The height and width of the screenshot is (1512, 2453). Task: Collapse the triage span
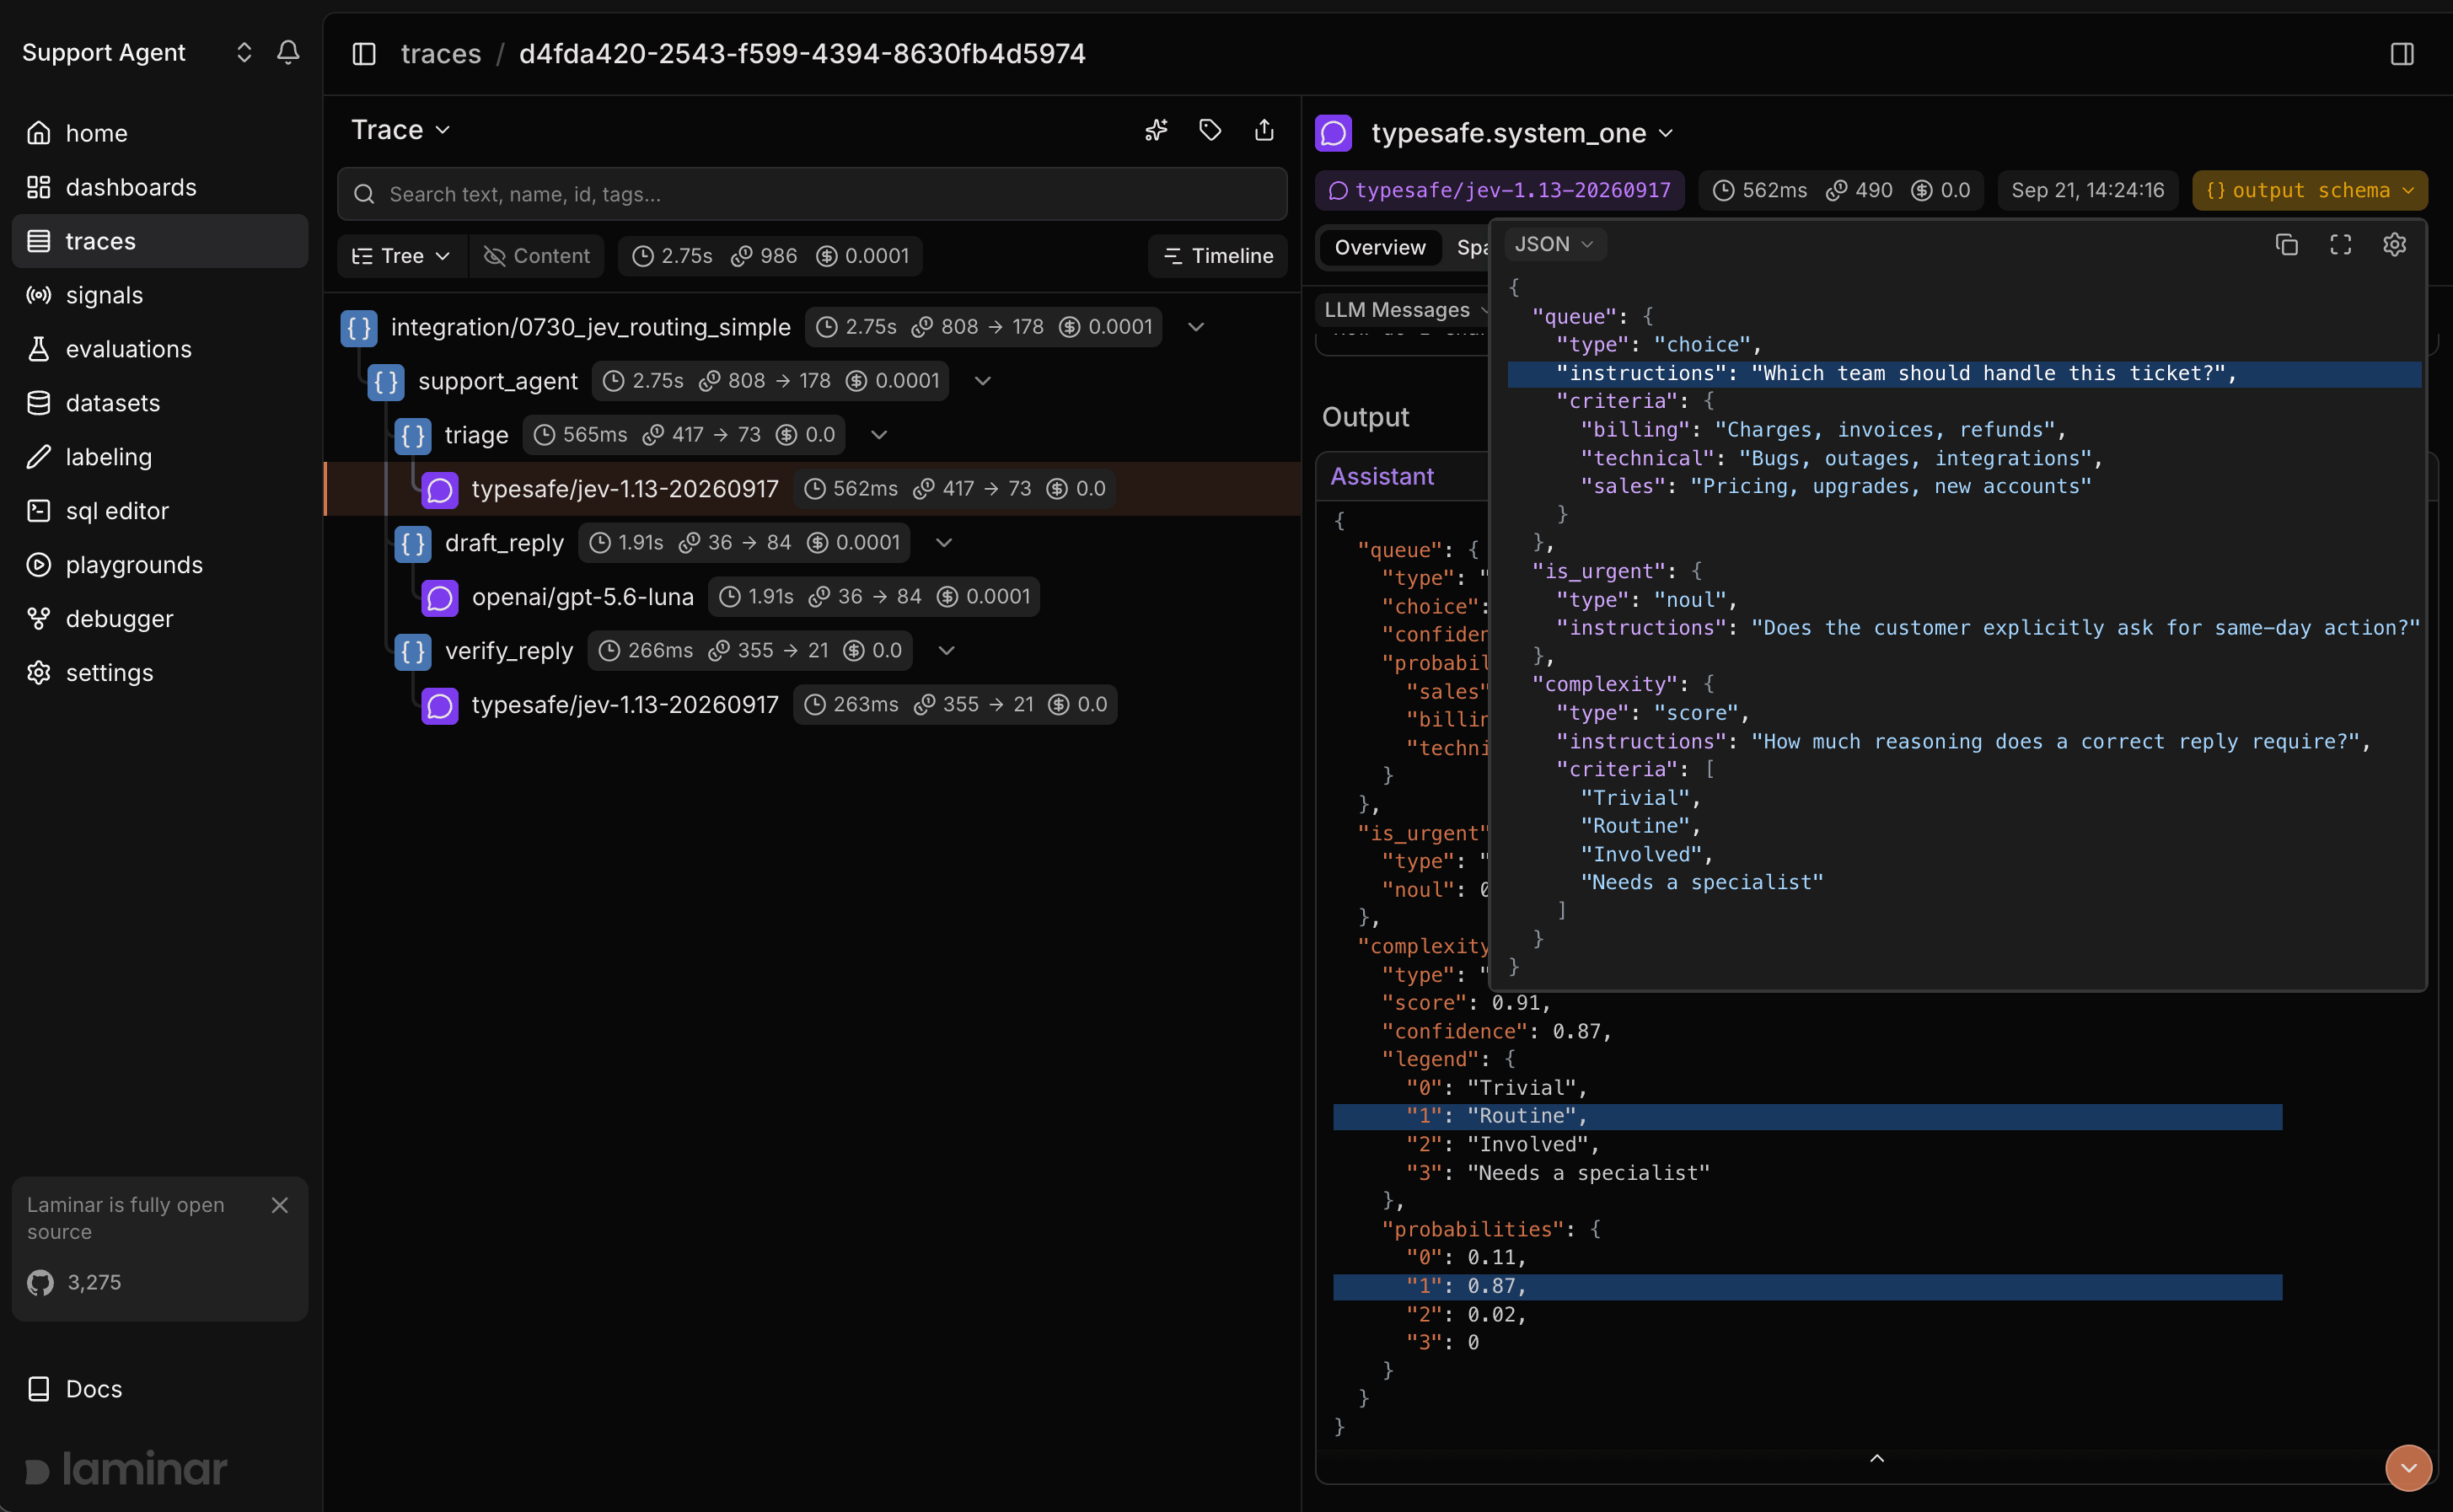(879, 435)
